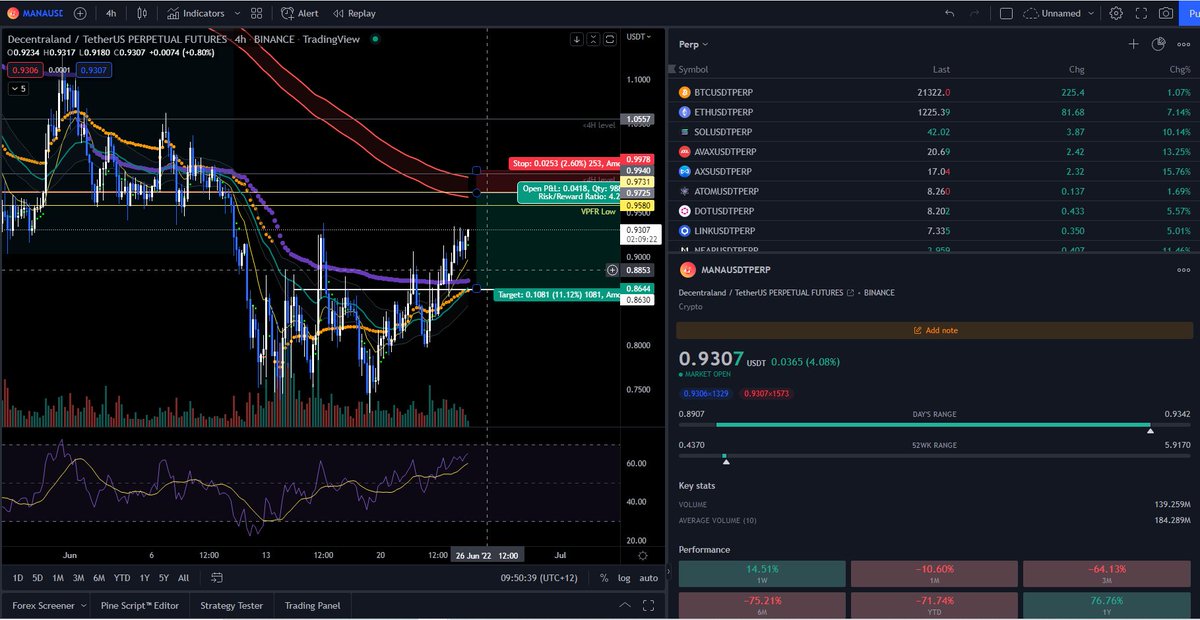Undo the last chart action
1200x620 pixels.
[x=948, y=13]
